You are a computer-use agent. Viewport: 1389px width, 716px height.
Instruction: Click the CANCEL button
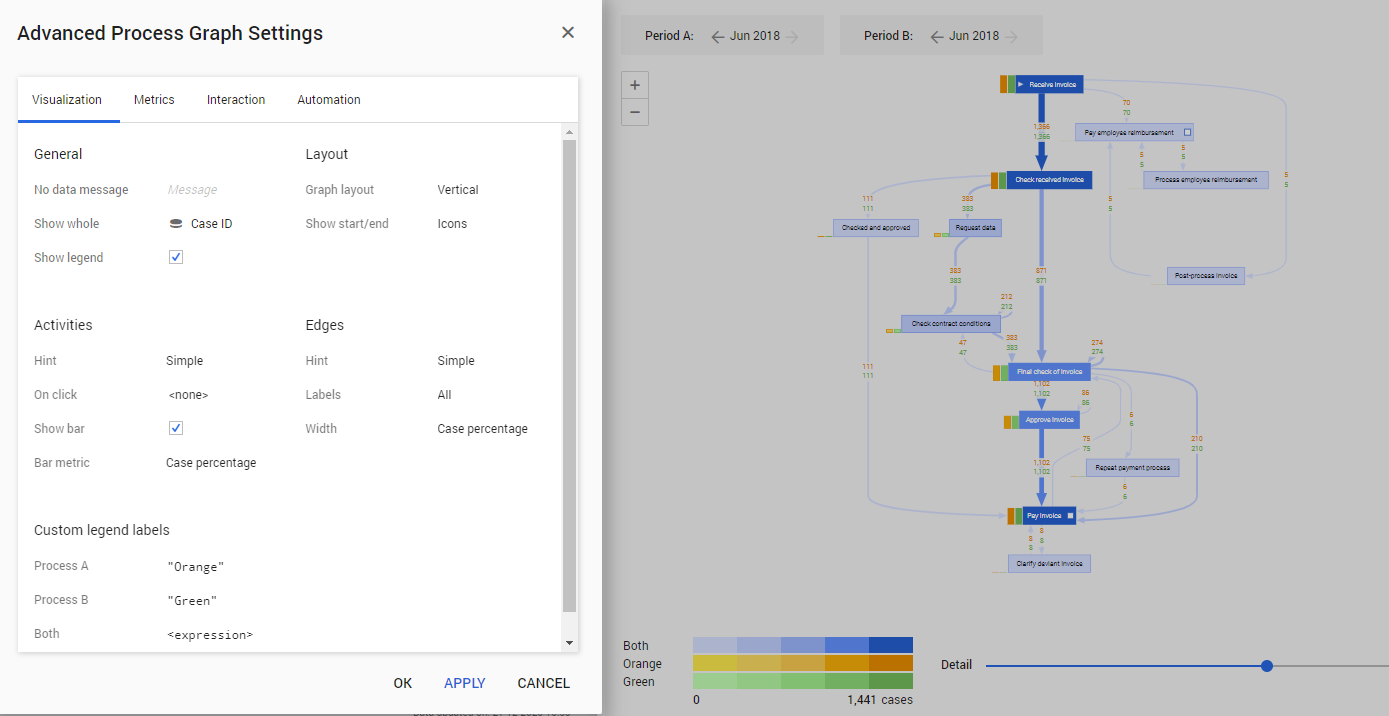[543, 683]
